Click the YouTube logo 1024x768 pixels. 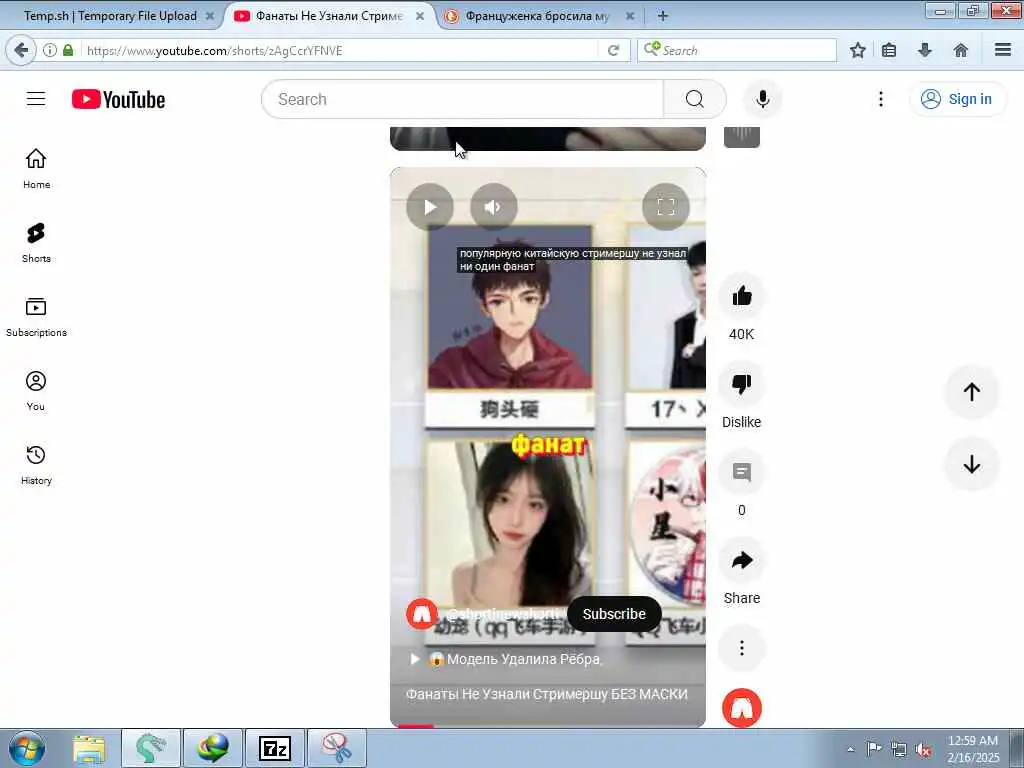pyautogui.click(x=118, y=99)
